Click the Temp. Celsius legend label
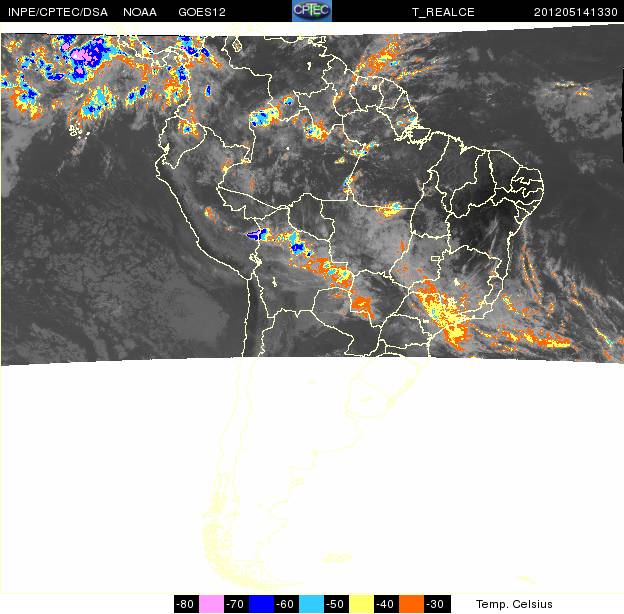The image size is (624, 614). 514,604
